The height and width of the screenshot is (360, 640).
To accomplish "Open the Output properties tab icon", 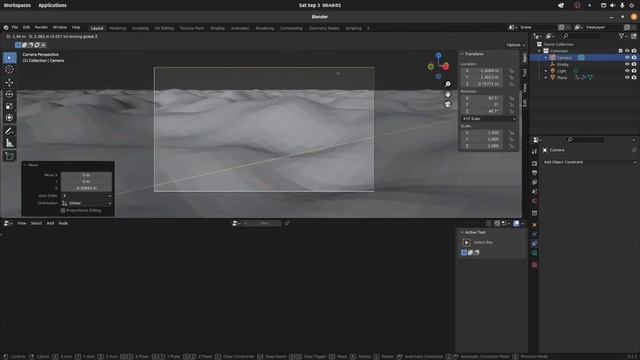I will click(534, 173).
